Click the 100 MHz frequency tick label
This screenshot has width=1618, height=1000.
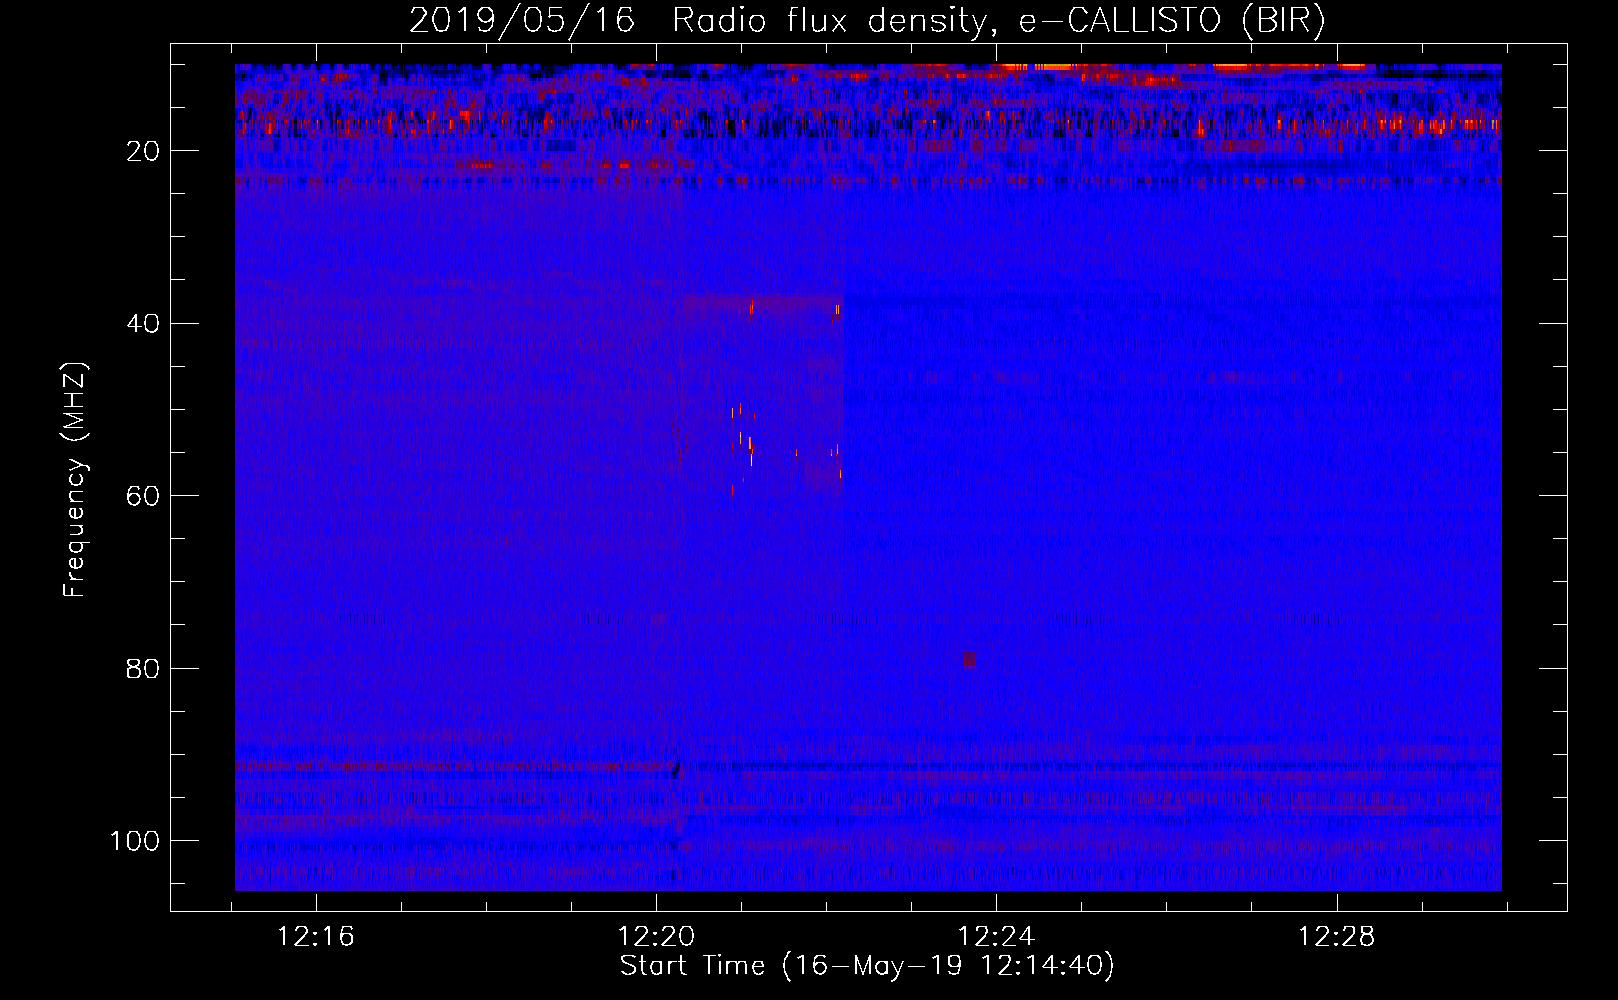pos(135,841)
